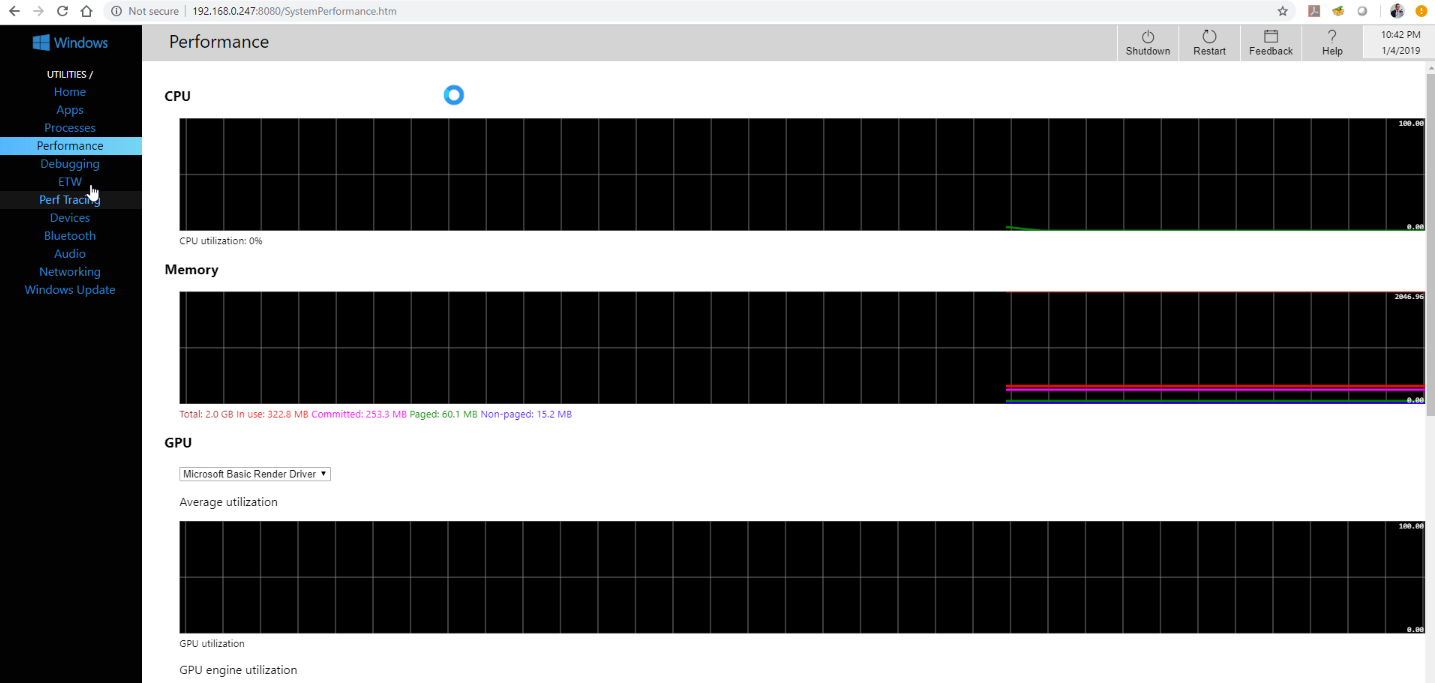Open the Debugging page
1435x683 pixels.
[x=70, y=164]
